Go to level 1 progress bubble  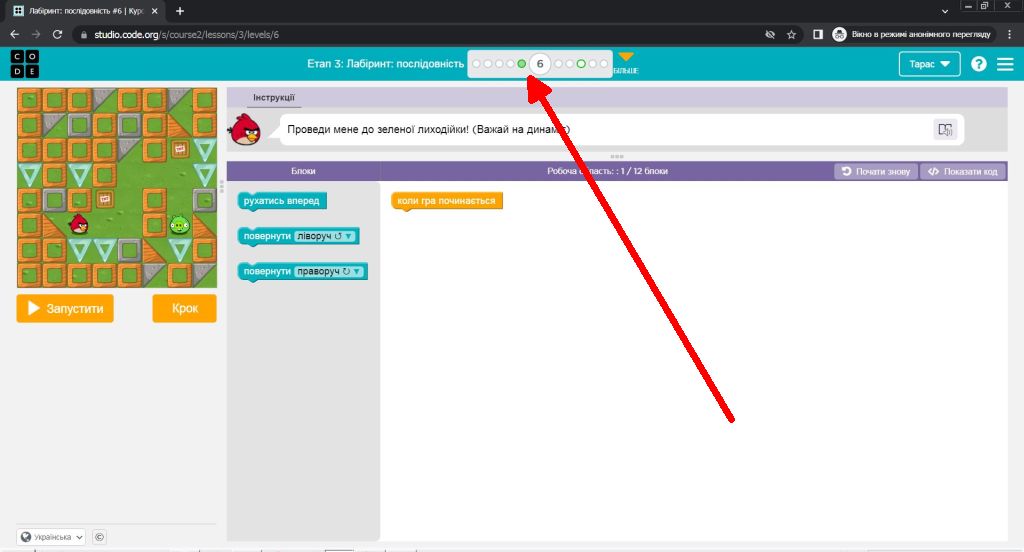(x=476, y=64)
